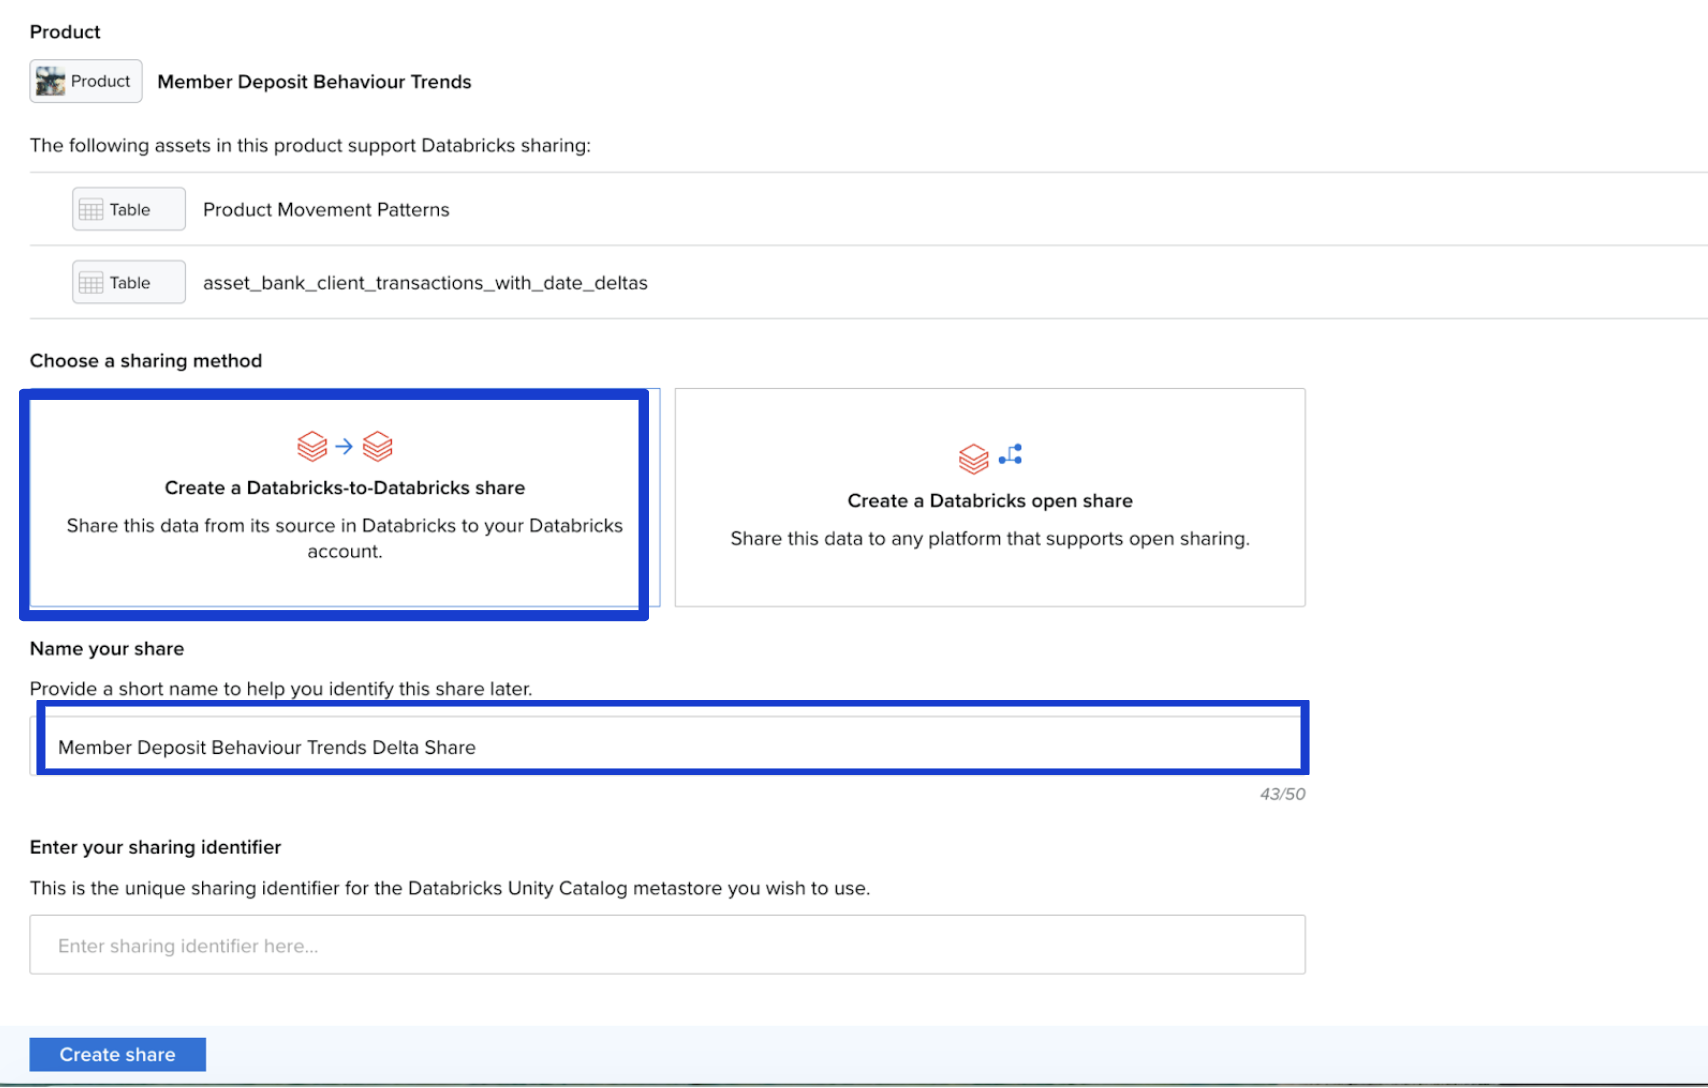Click the Product thumbnail image icon
Image resolution: width=1708 pixels, height=1088 pixels.
(50, 81)
